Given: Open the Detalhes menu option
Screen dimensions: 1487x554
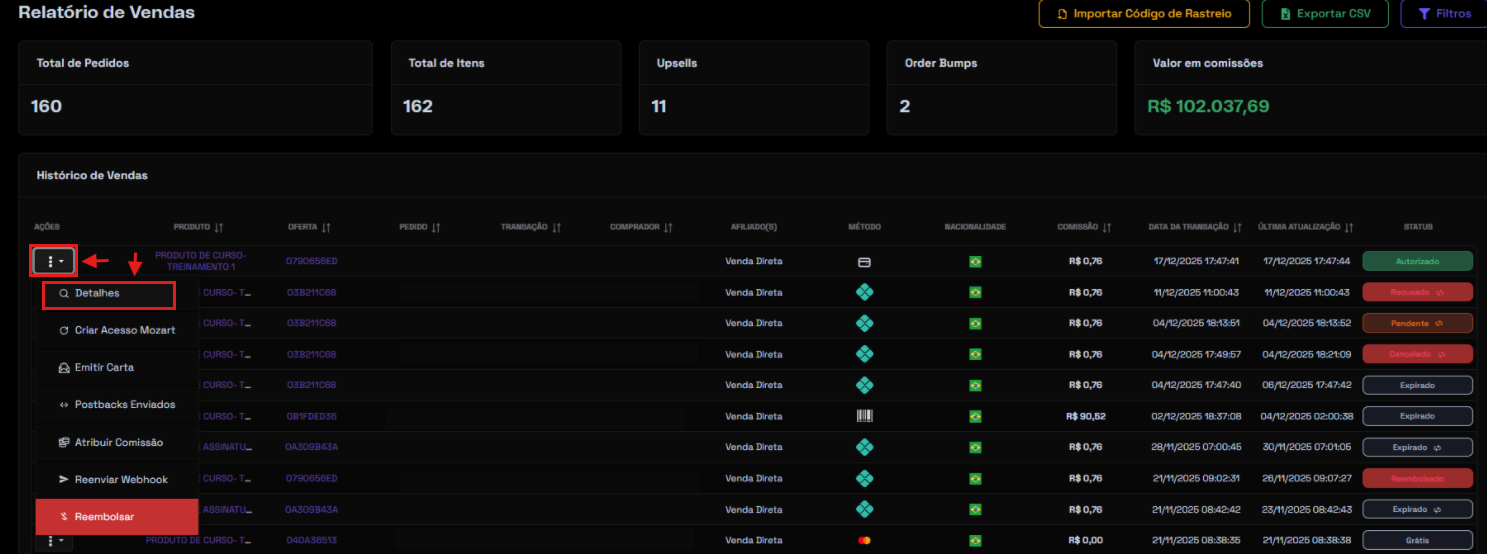Looking at the screenshot, I should (108, 294).
